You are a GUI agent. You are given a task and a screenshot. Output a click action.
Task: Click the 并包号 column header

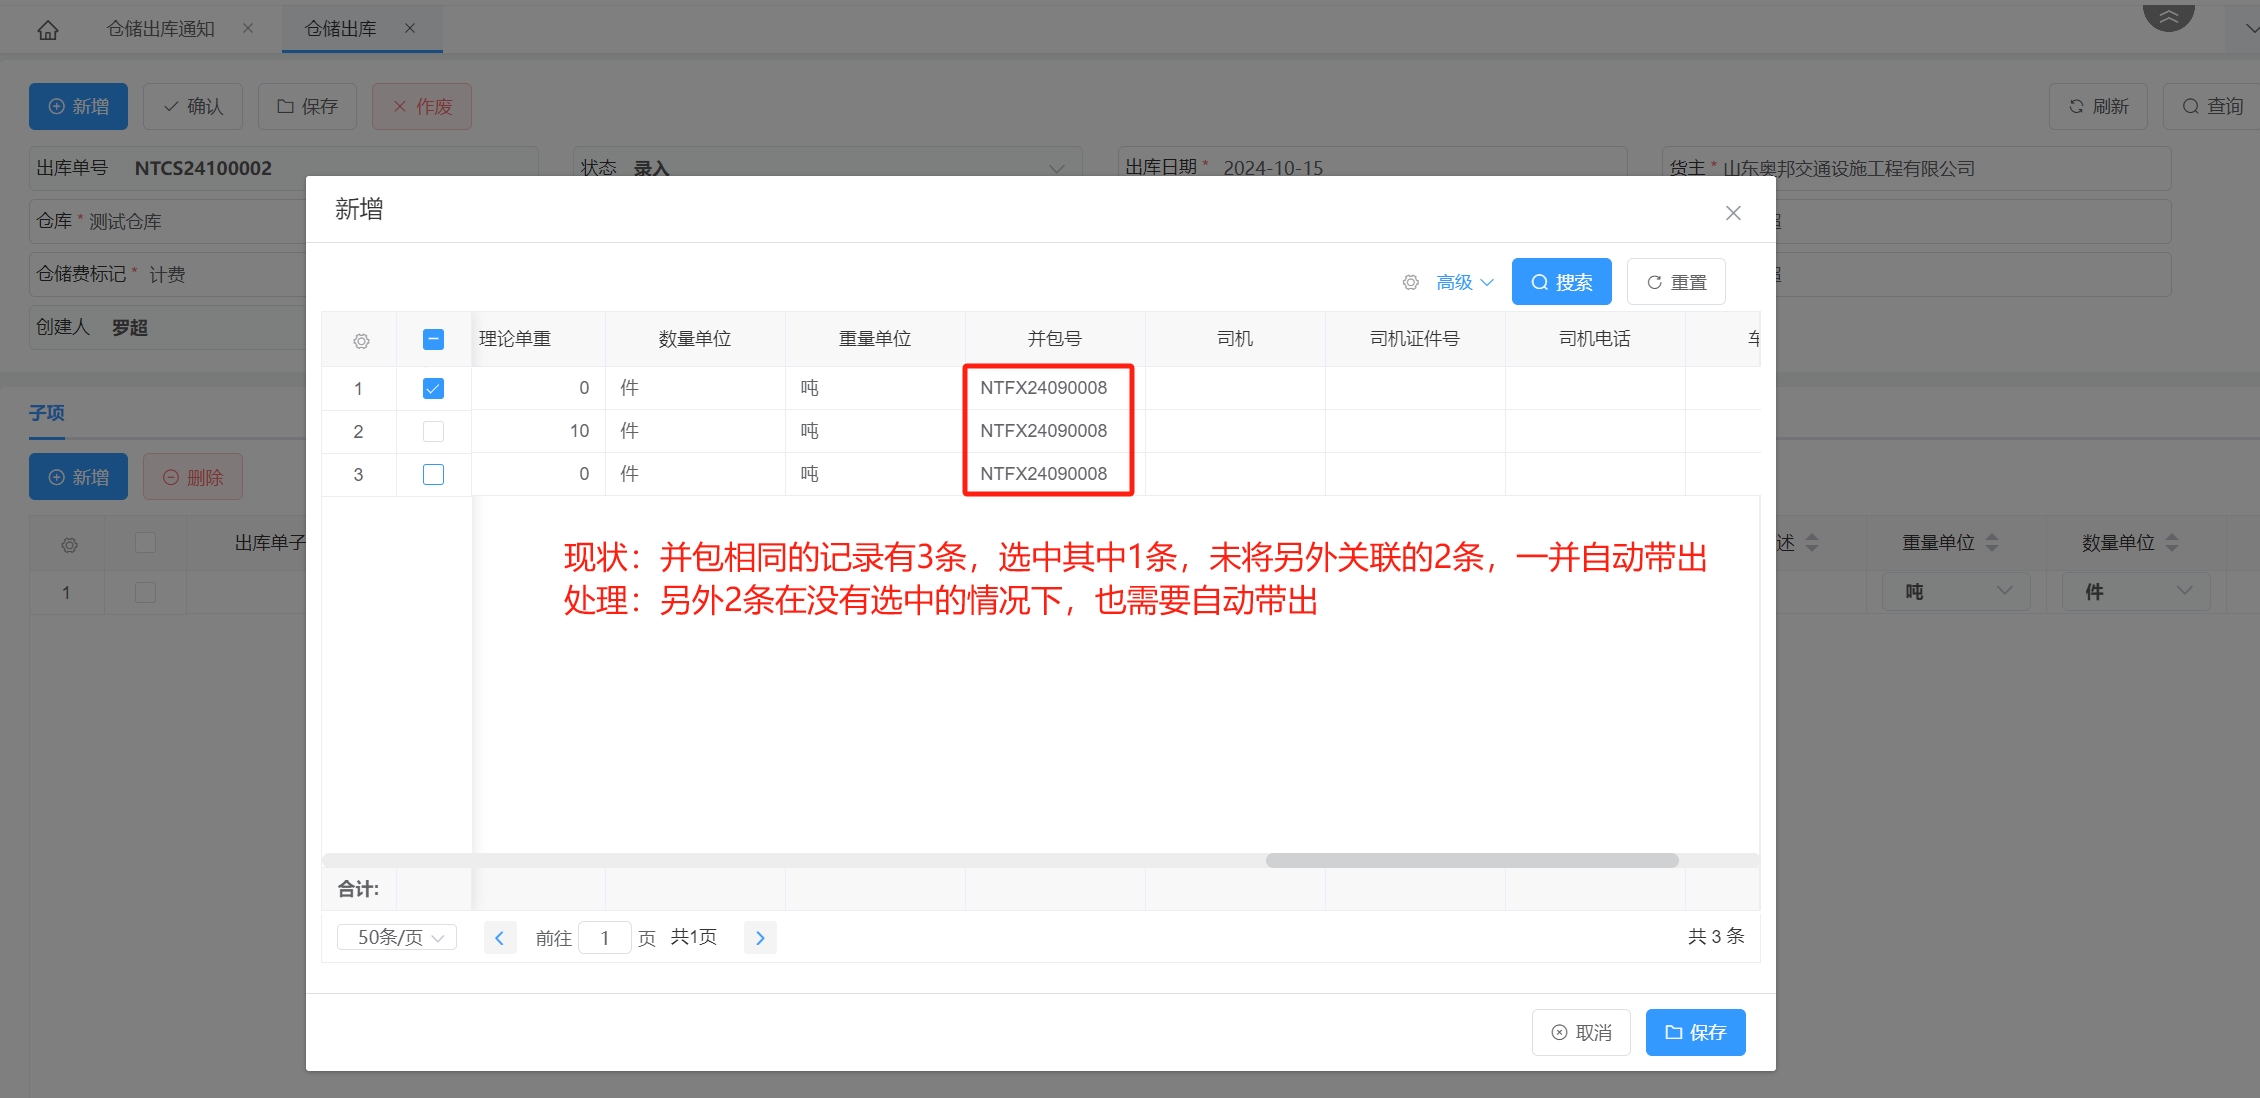click(x=1055, y=339)
